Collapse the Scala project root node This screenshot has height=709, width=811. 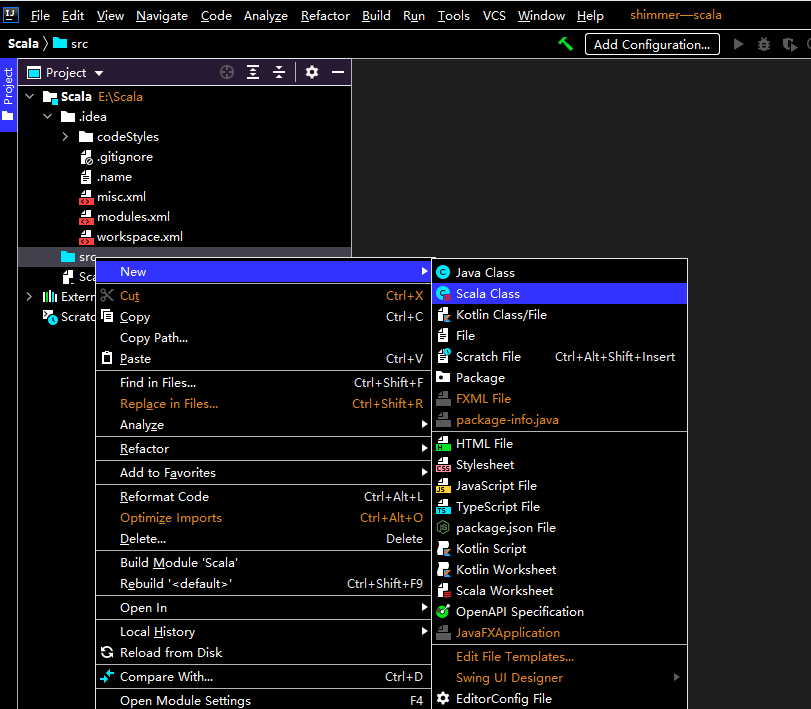click(x=30, y=96)
